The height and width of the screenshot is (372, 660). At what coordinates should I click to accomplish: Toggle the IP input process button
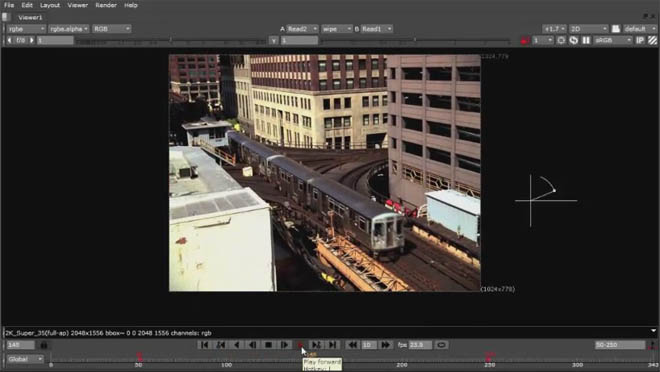point(640,40)
